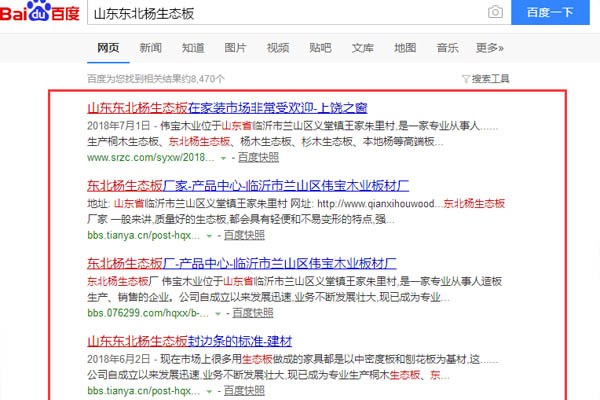Image resolution: width=600 pixels, height=400 pixels.
Task: Click the result count text 百度为您找到相关结果约8,470个
Action: (156, 79)
